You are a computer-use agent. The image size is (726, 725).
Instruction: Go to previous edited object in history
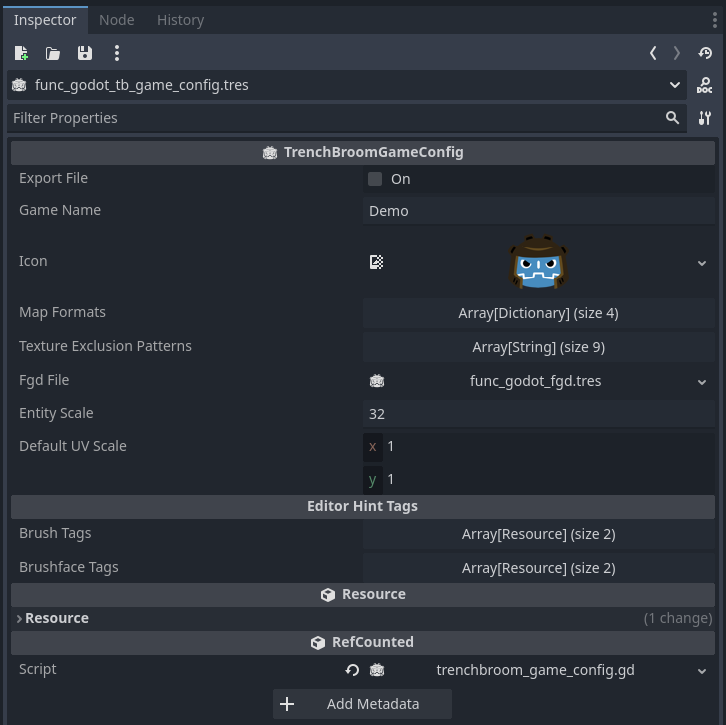click(x=653, y=53)
